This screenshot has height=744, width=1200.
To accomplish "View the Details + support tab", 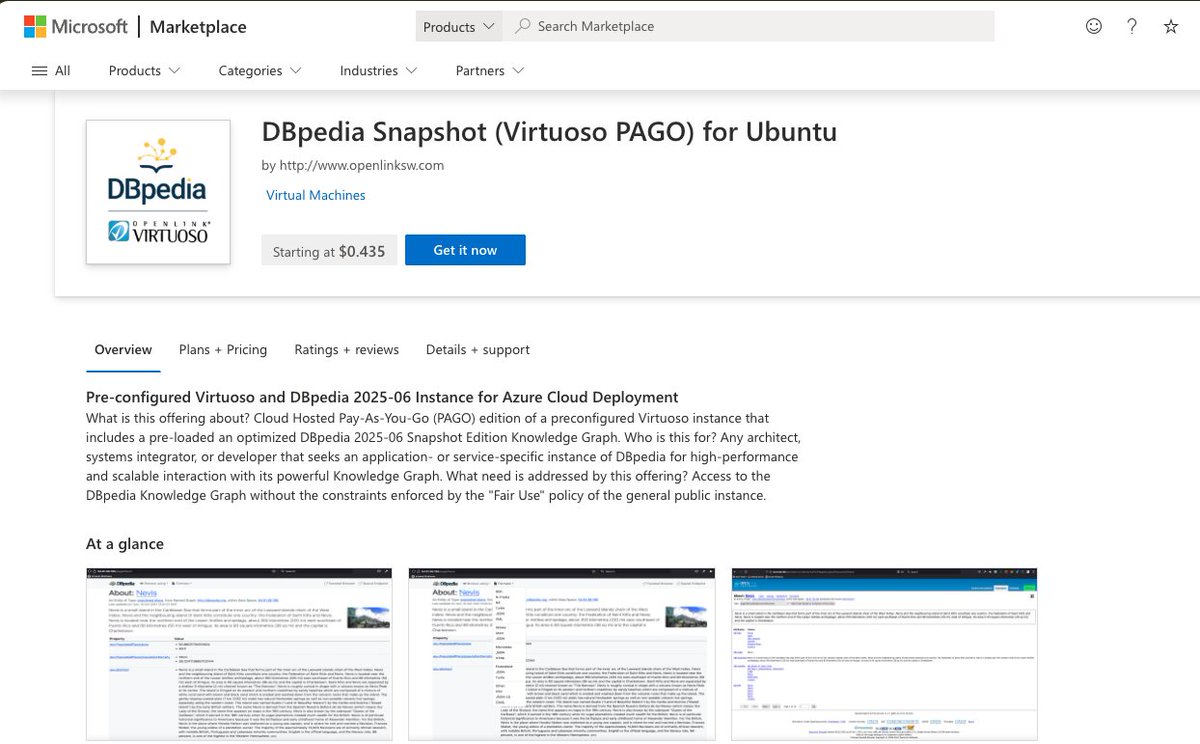I will coord(477,349).
